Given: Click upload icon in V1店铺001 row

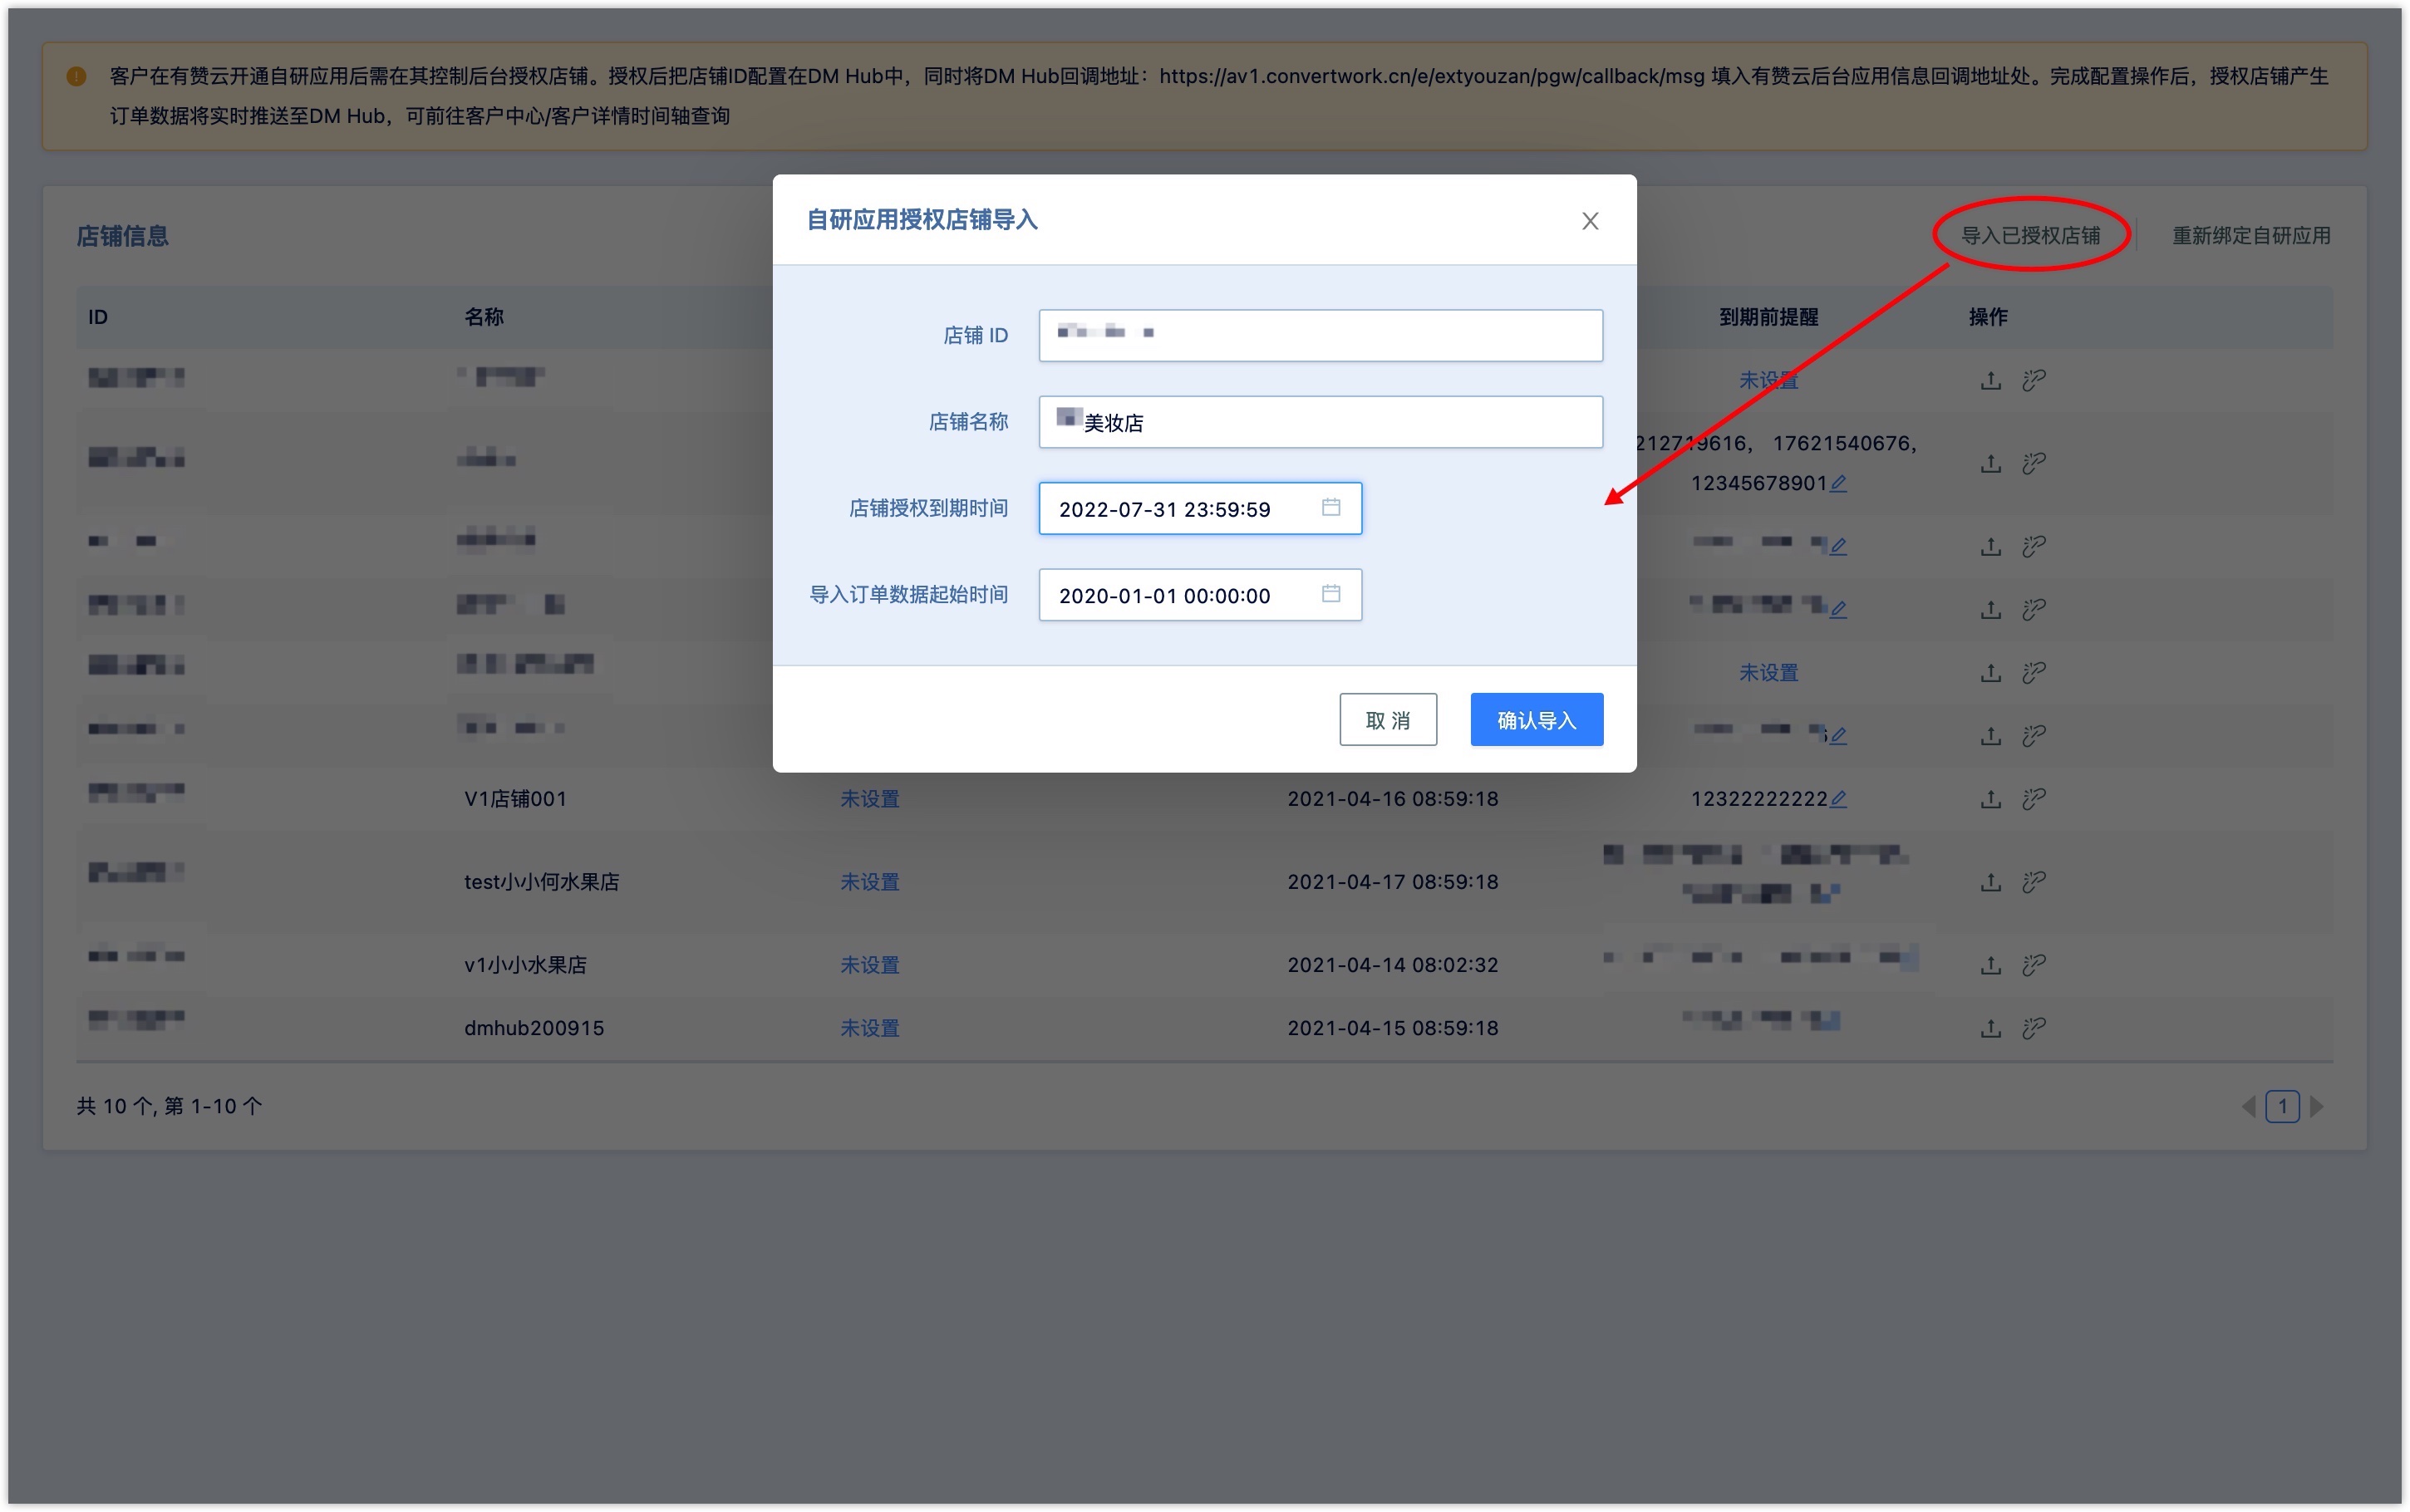Looking at the screenshot, I should pos(1990,799).
